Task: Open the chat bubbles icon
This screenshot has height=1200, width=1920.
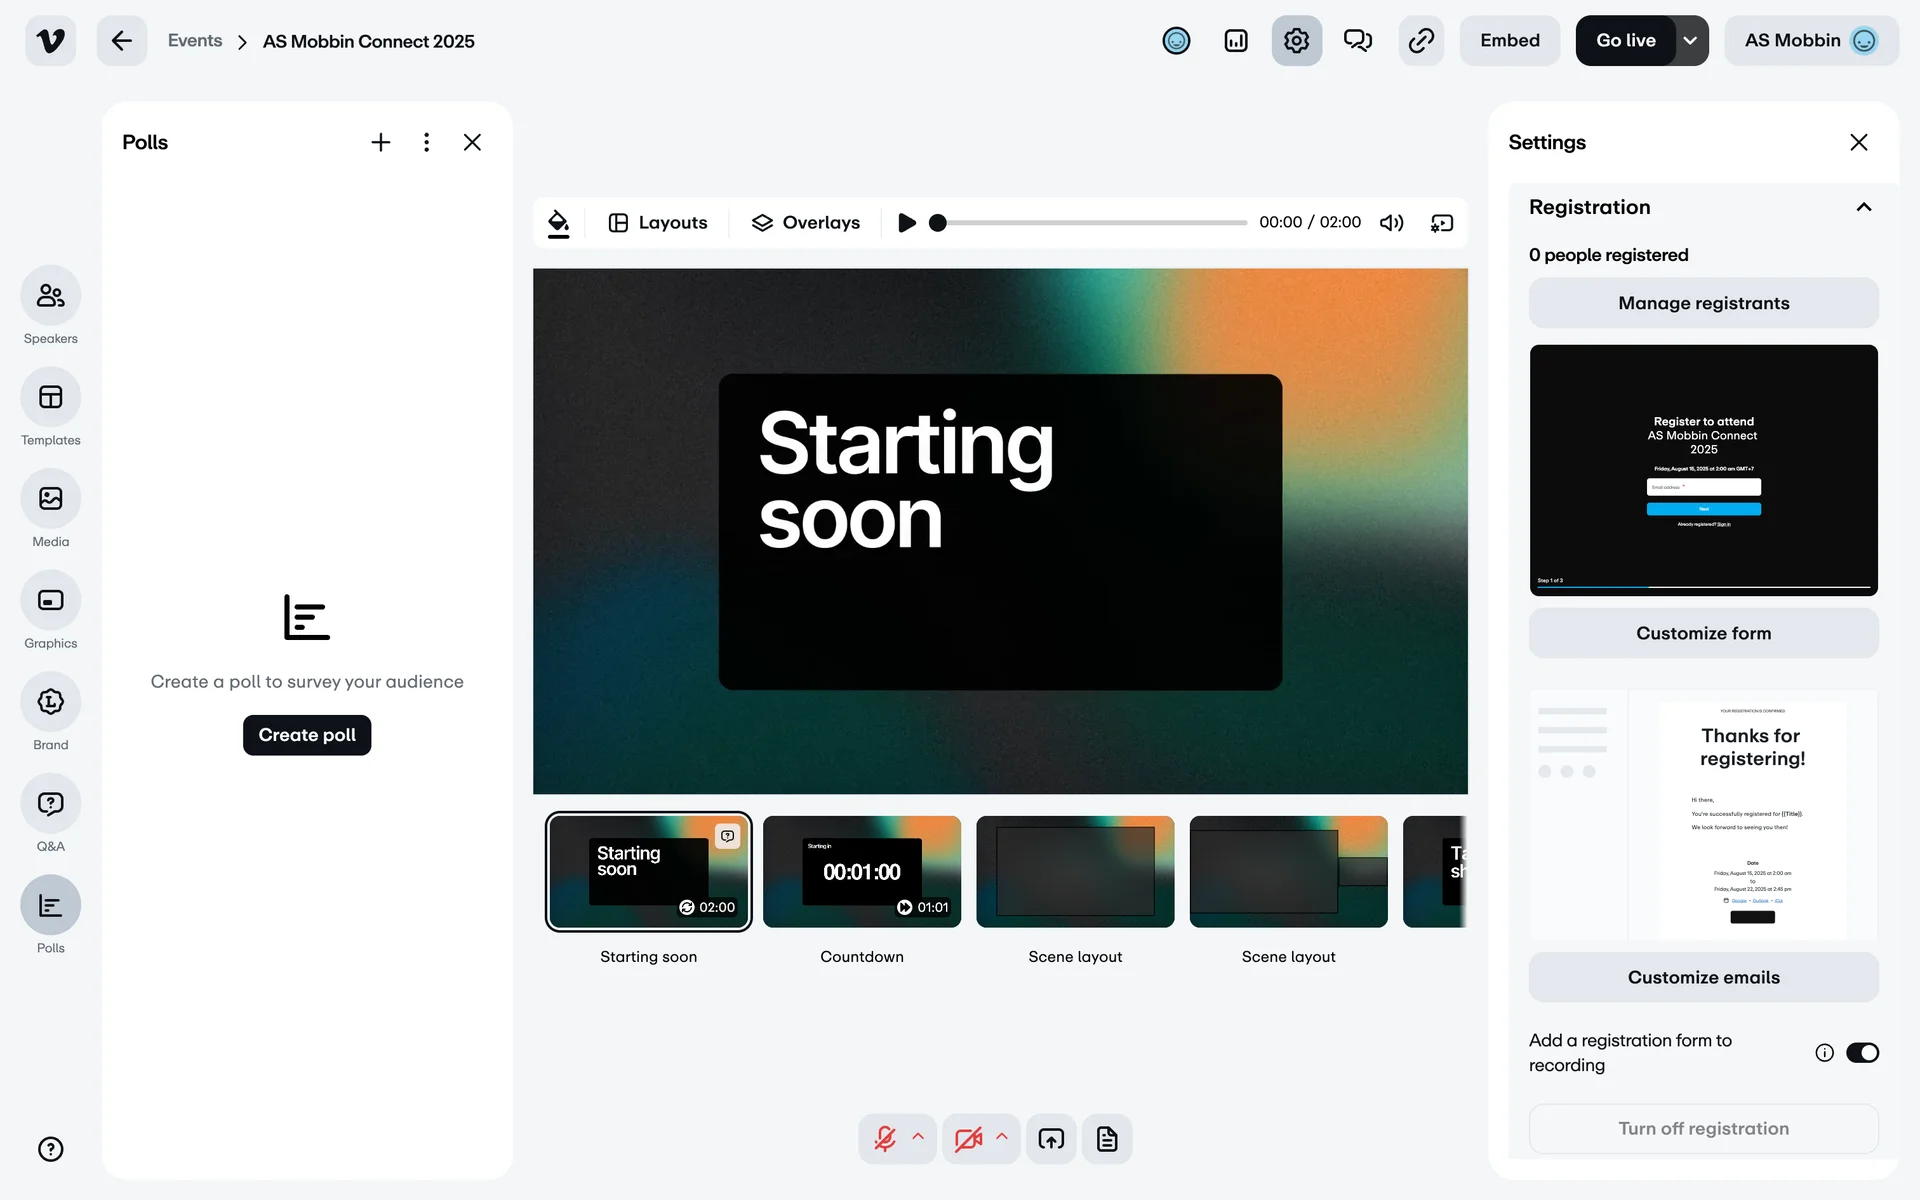Action: 1357,41
